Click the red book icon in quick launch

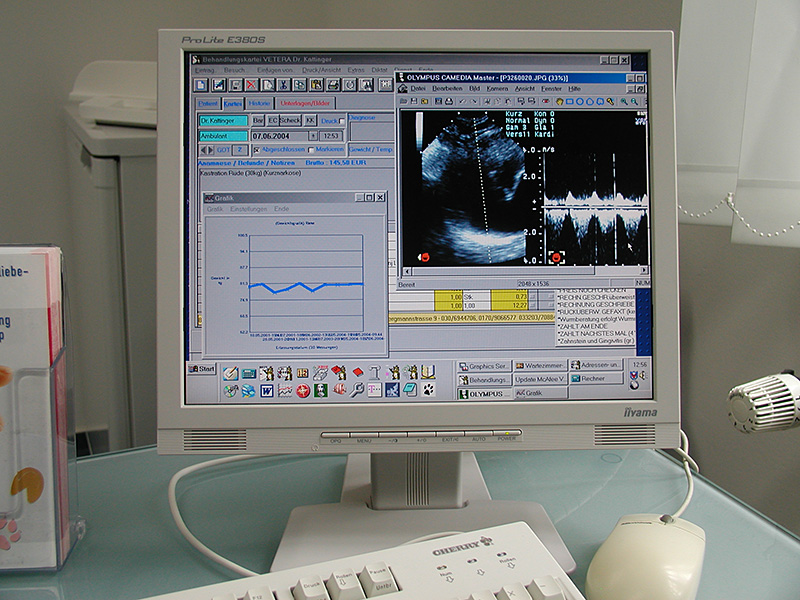[357, 372]
